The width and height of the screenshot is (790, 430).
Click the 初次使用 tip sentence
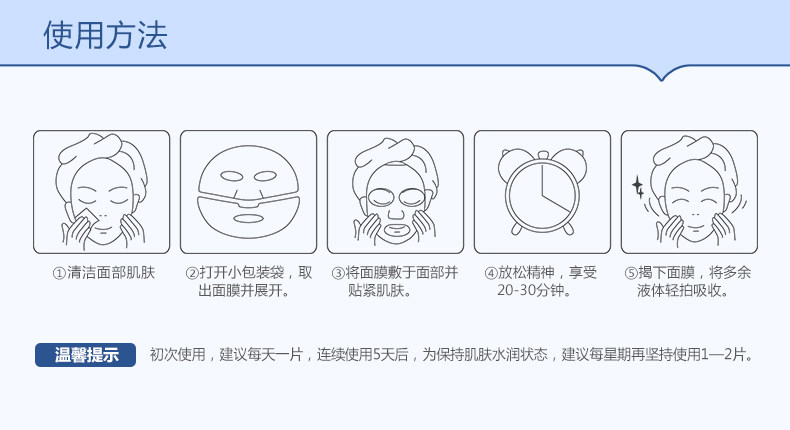452,355
